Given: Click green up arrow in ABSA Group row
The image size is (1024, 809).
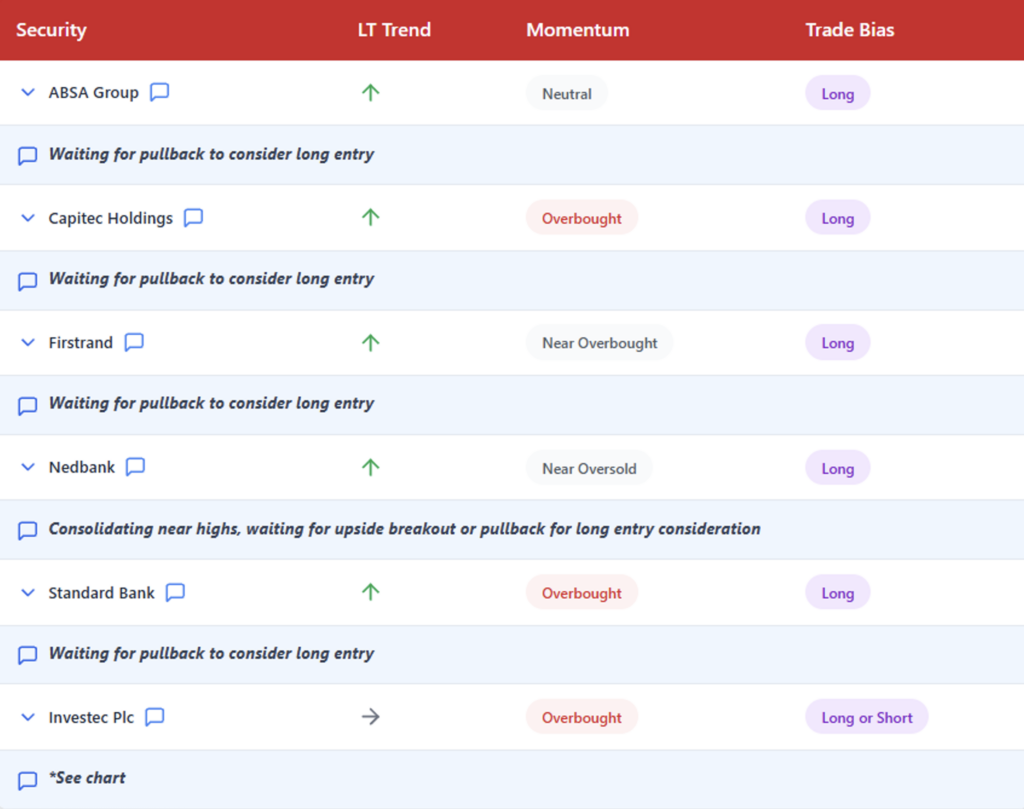Looking at the screenshot, I should pos(371,93).
